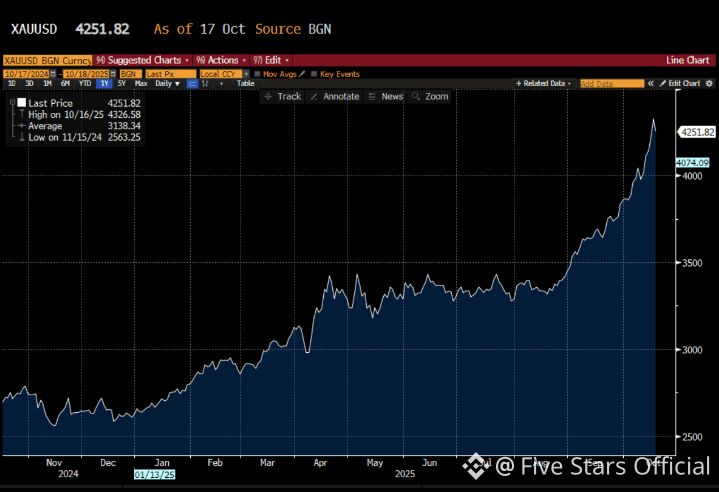Image resolution: width=719 pixels, height=492 pixels.
Task: Select the 1D time range tab
Action: [12, 83]
